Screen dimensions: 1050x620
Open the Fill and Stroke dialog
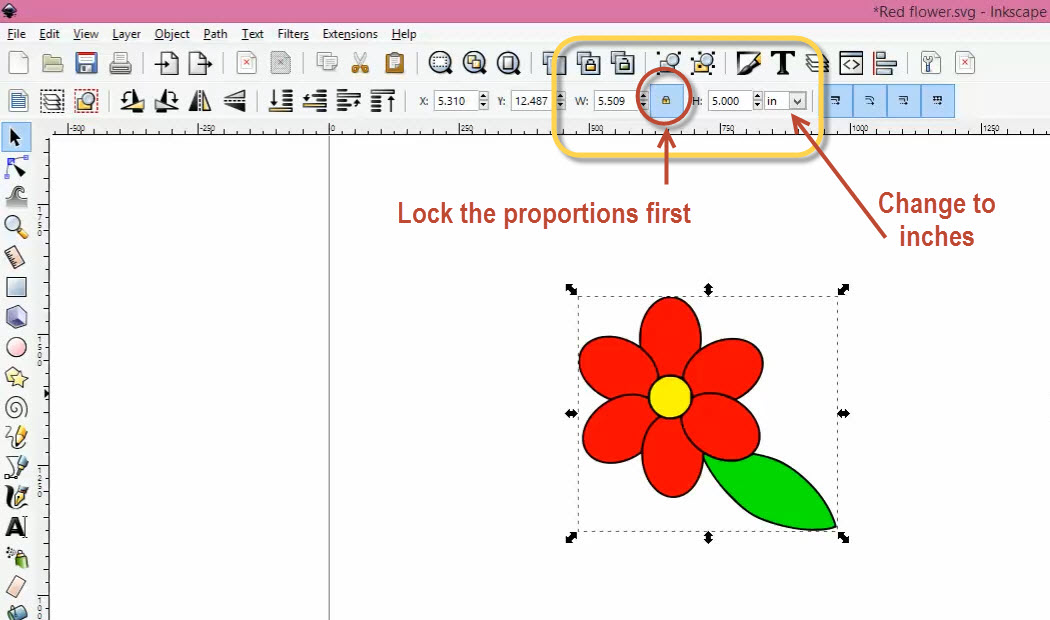pos(748,63)
